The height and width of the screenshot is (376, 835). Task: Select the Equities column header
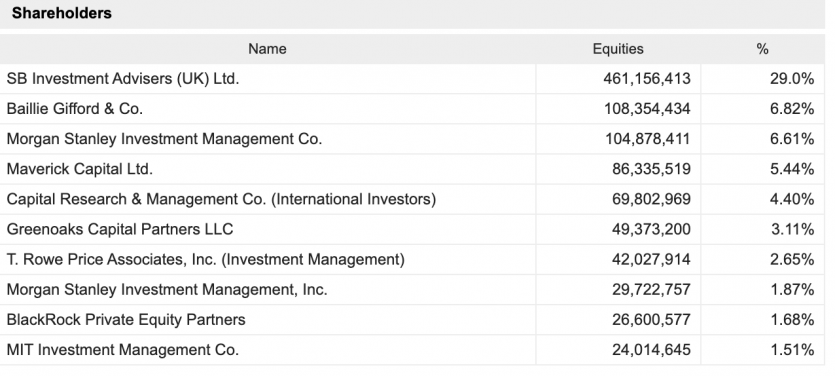pyautogui.click(x=618, y=49)
